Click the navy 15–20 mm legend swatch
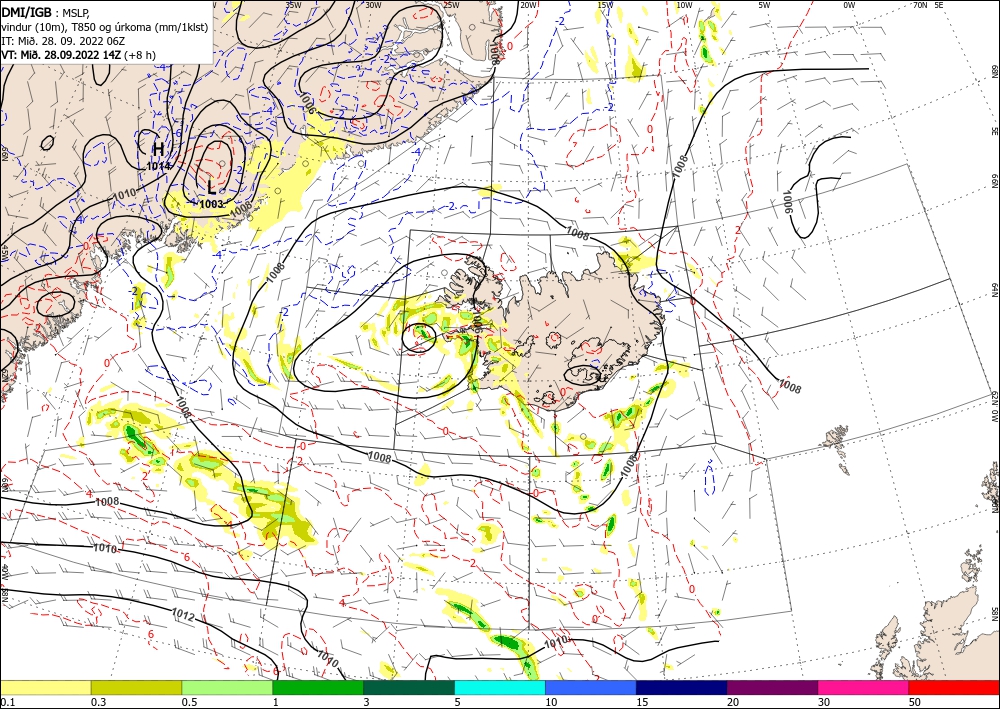This screenshot has height=709, width=1000. tap(682, 687)
